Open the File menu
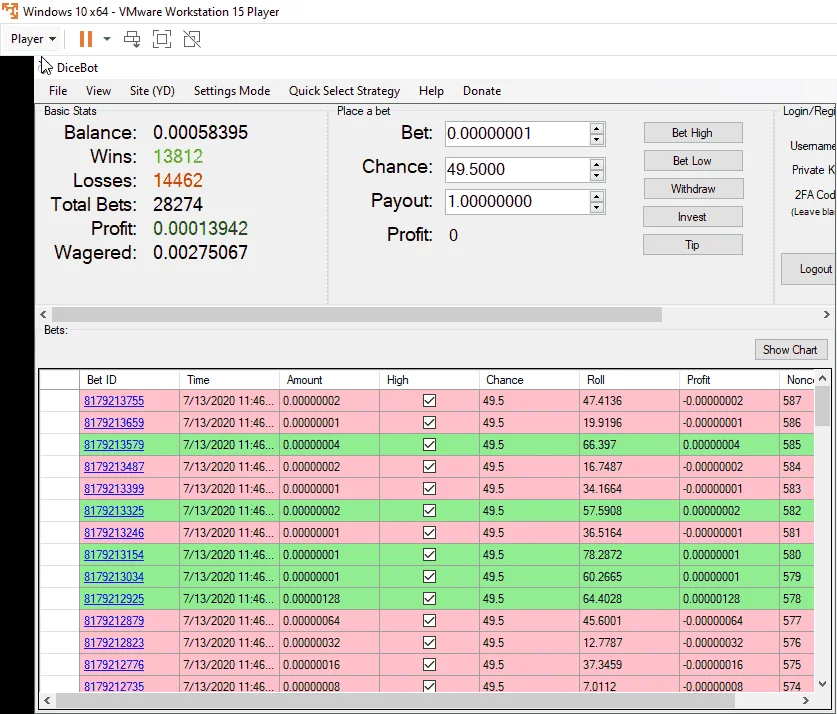This screenshot has width=837, height=714. (58, 91)
